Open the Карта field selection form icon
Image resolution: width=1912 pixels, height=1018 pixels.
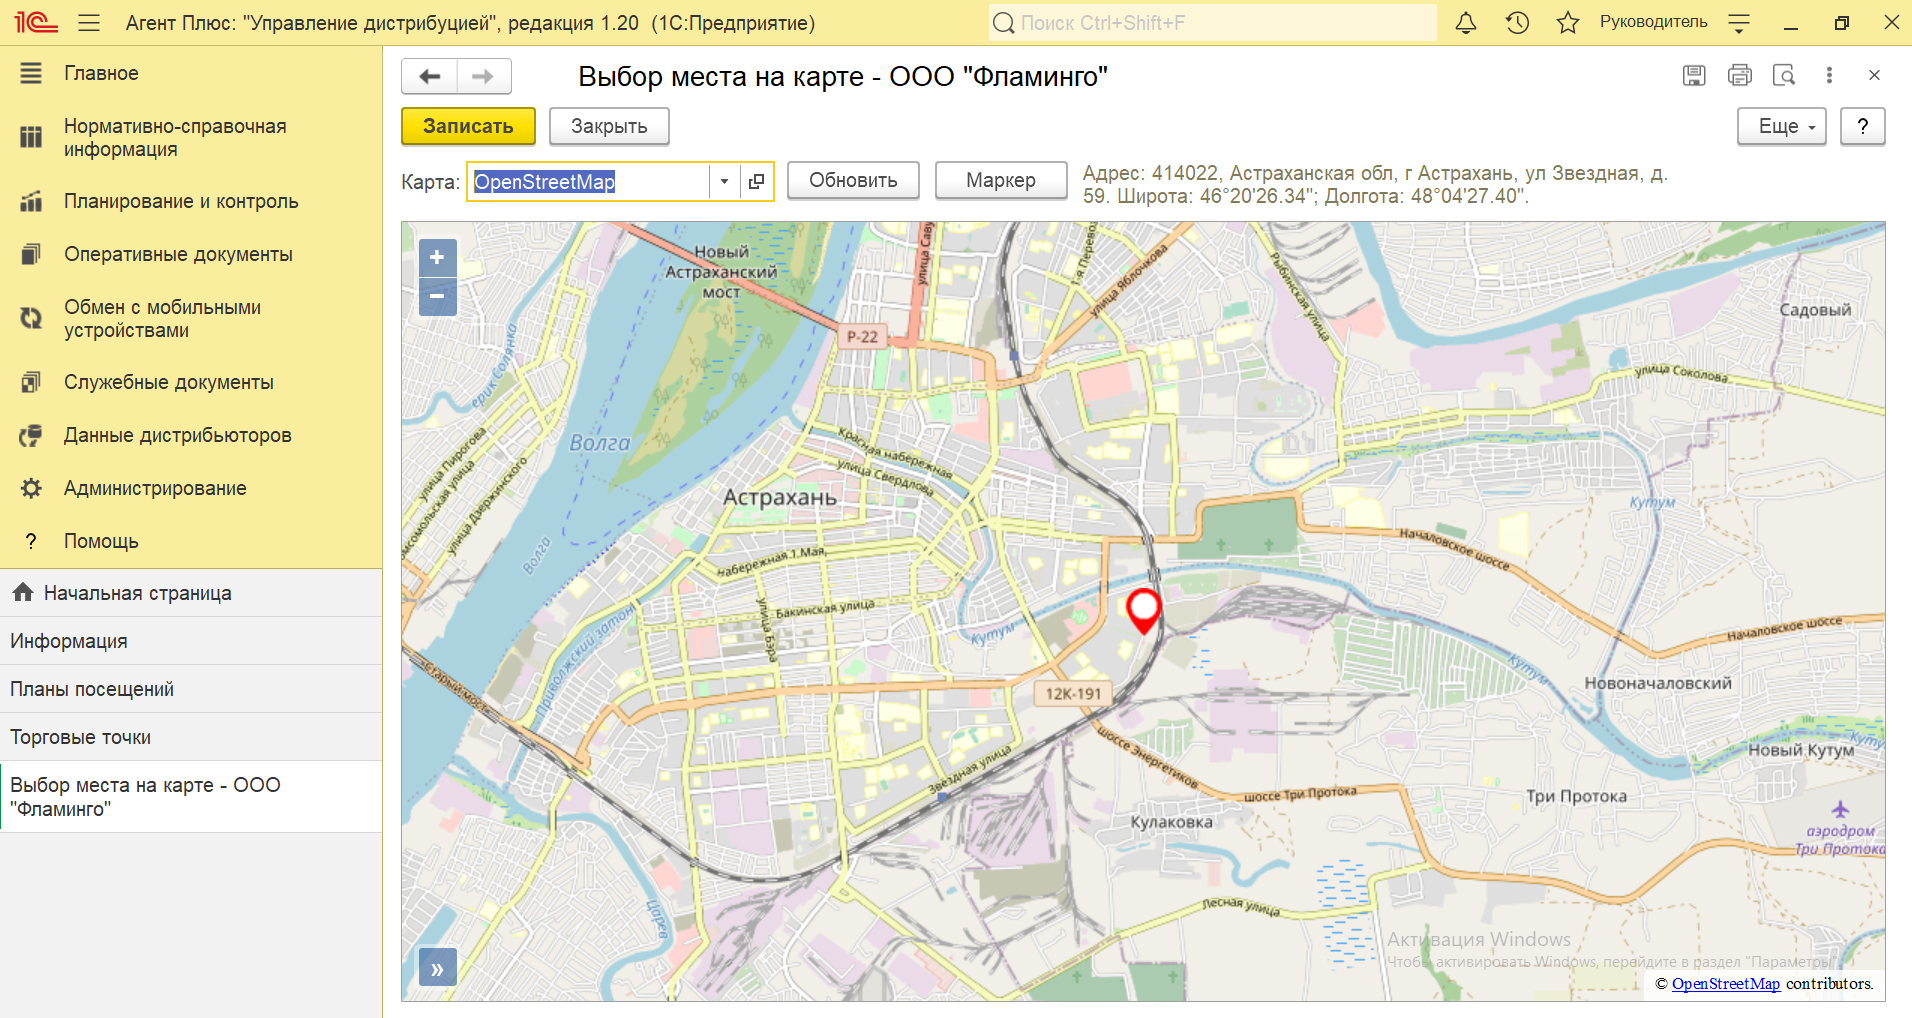[x=757, y=182]
